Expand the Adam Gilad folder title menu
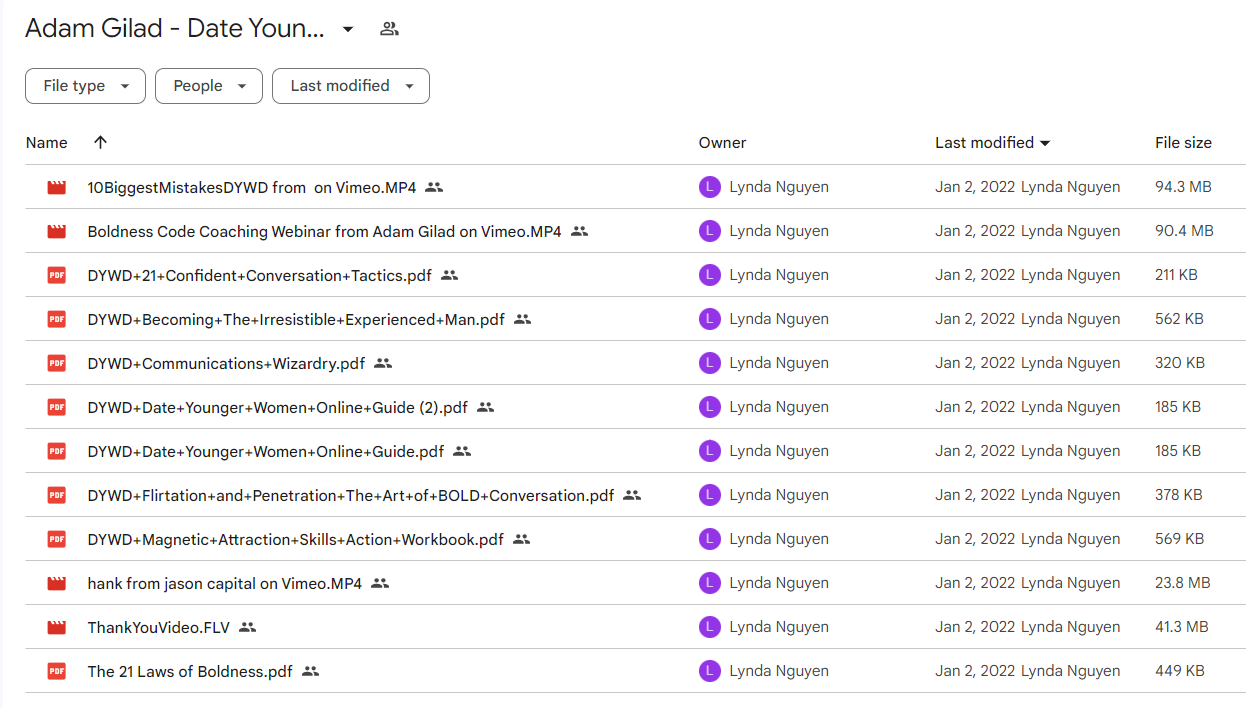The image size is (1246, 708). (x=348, y=29)
